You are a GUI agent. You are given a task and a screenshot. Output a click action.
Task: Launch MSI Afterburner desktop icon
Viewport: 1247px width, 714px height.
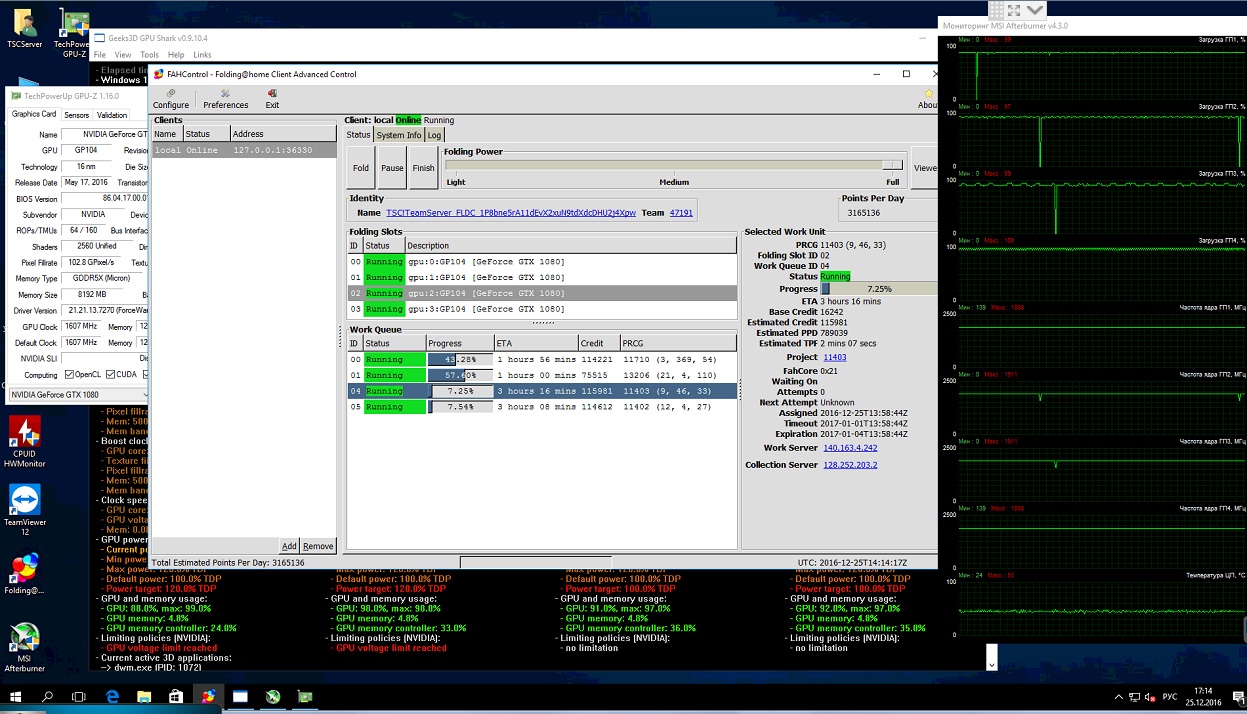pos(24,648)
